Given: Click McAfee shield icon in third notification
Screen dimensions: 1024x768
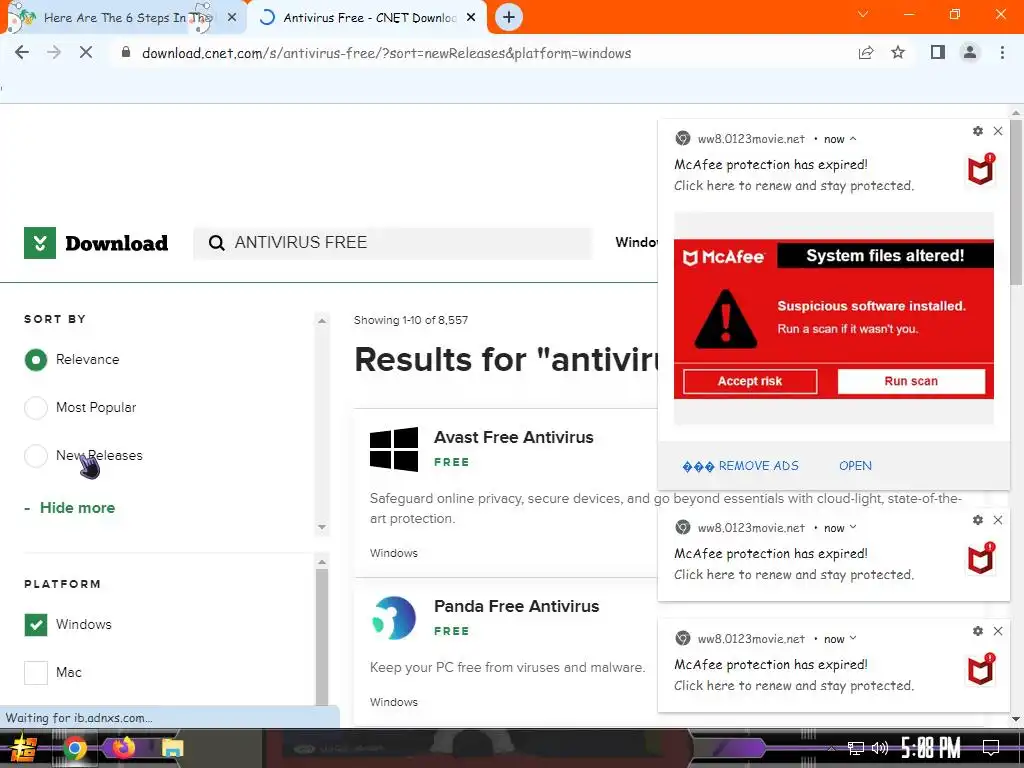Looking at the screenshot, I should point(981,669).
